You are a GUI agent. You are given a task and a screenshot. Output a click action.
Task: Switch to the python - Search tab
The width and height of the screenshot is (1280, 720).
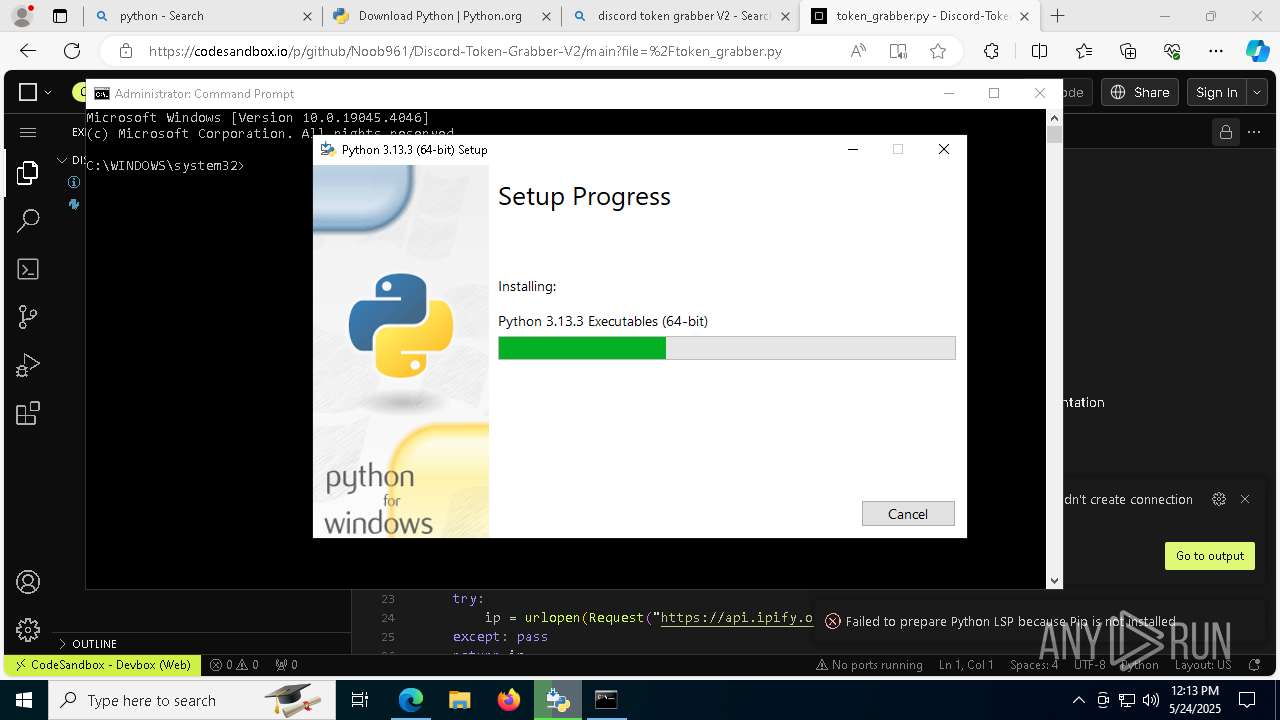click(x=203, y=16)
